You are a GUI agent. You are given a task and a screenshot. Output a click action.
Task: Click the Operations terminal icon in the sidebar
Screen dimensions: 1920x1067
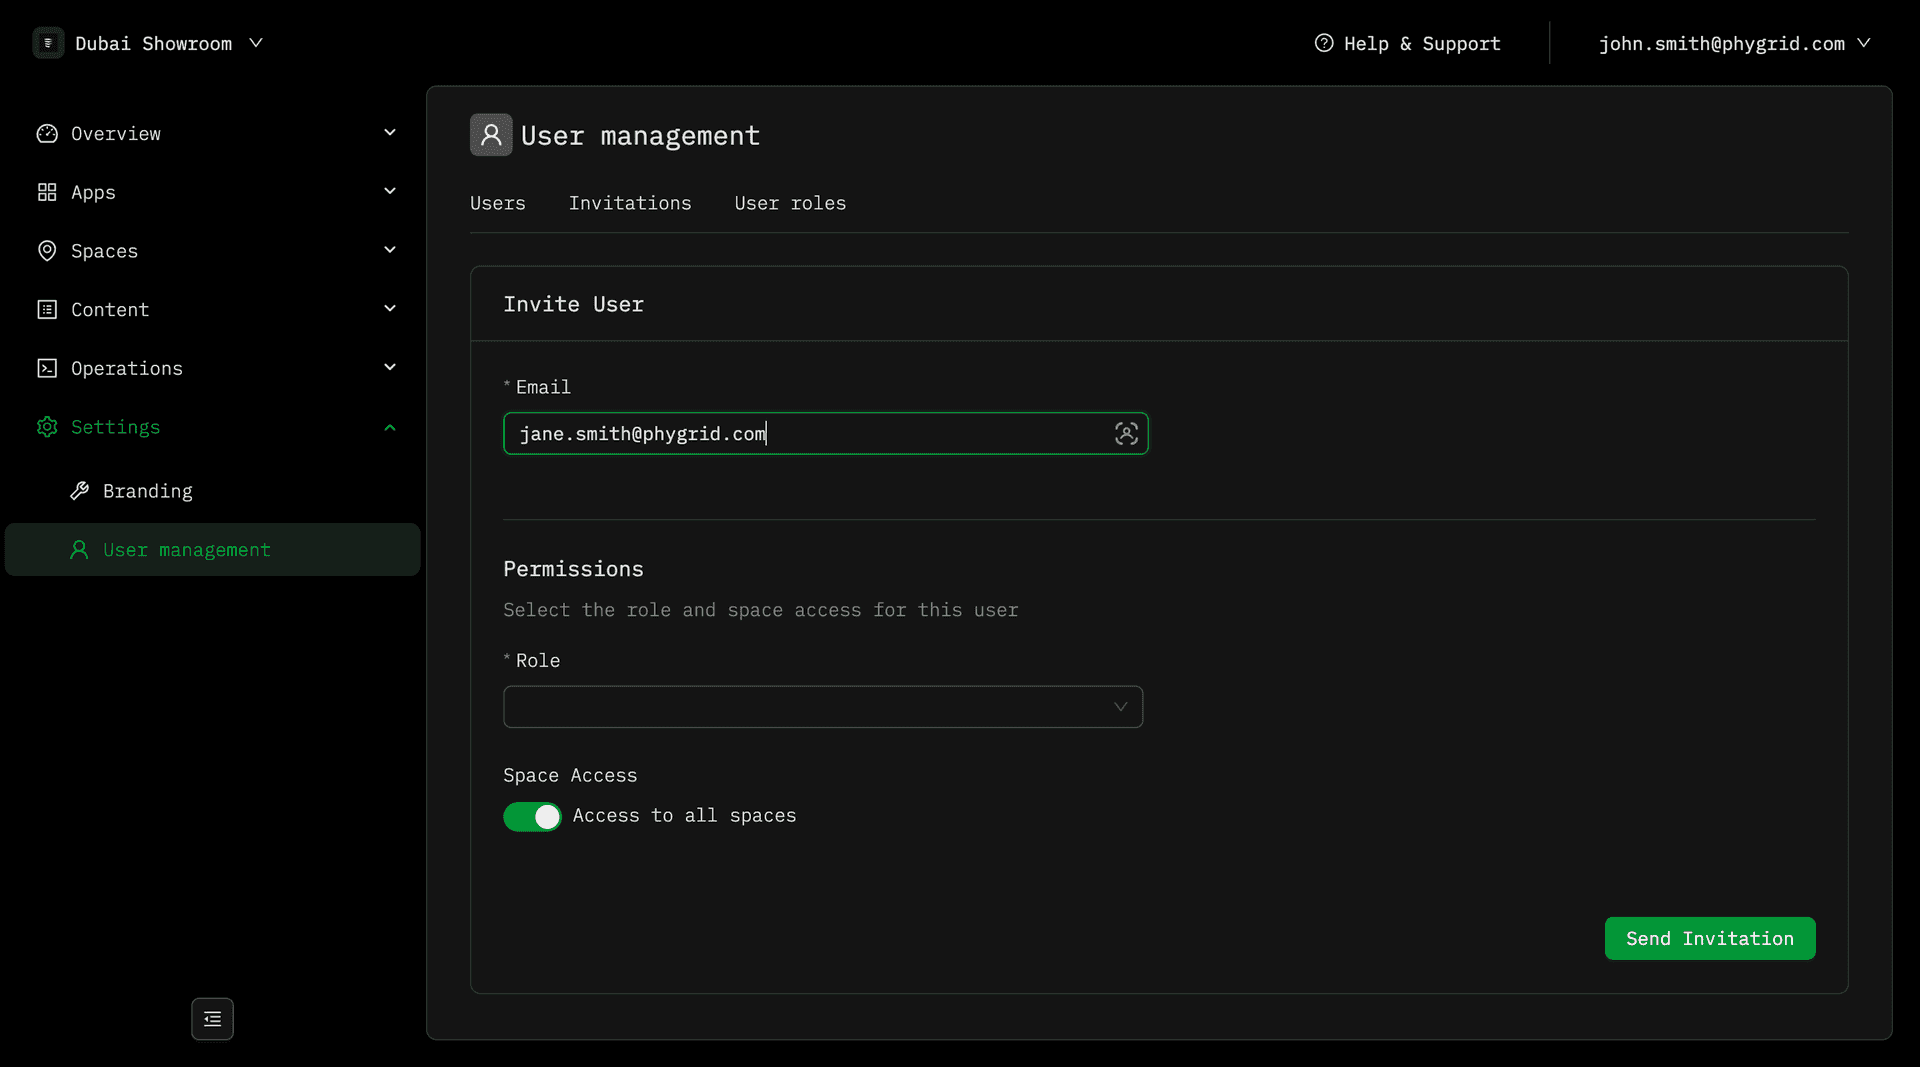(47, 368)
